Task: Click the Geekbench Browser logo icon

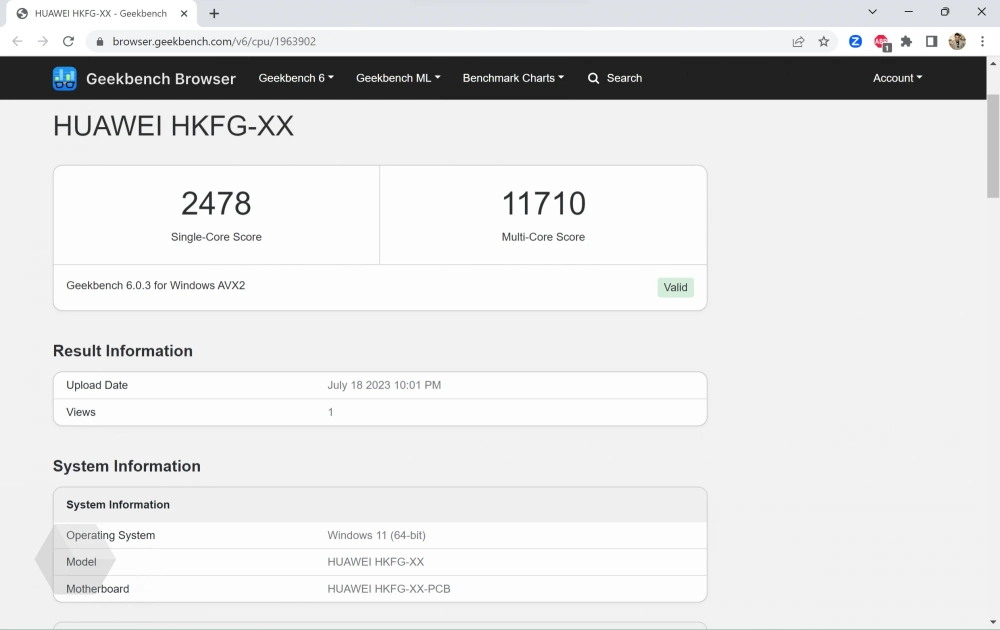Action: tap(64, 78)
